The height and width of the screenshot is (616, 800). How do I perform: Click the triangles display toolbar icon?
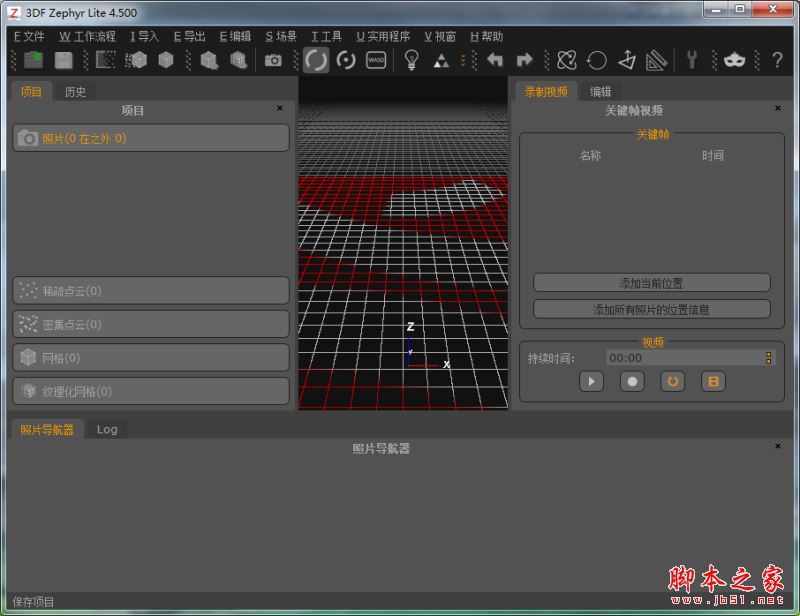441,61
